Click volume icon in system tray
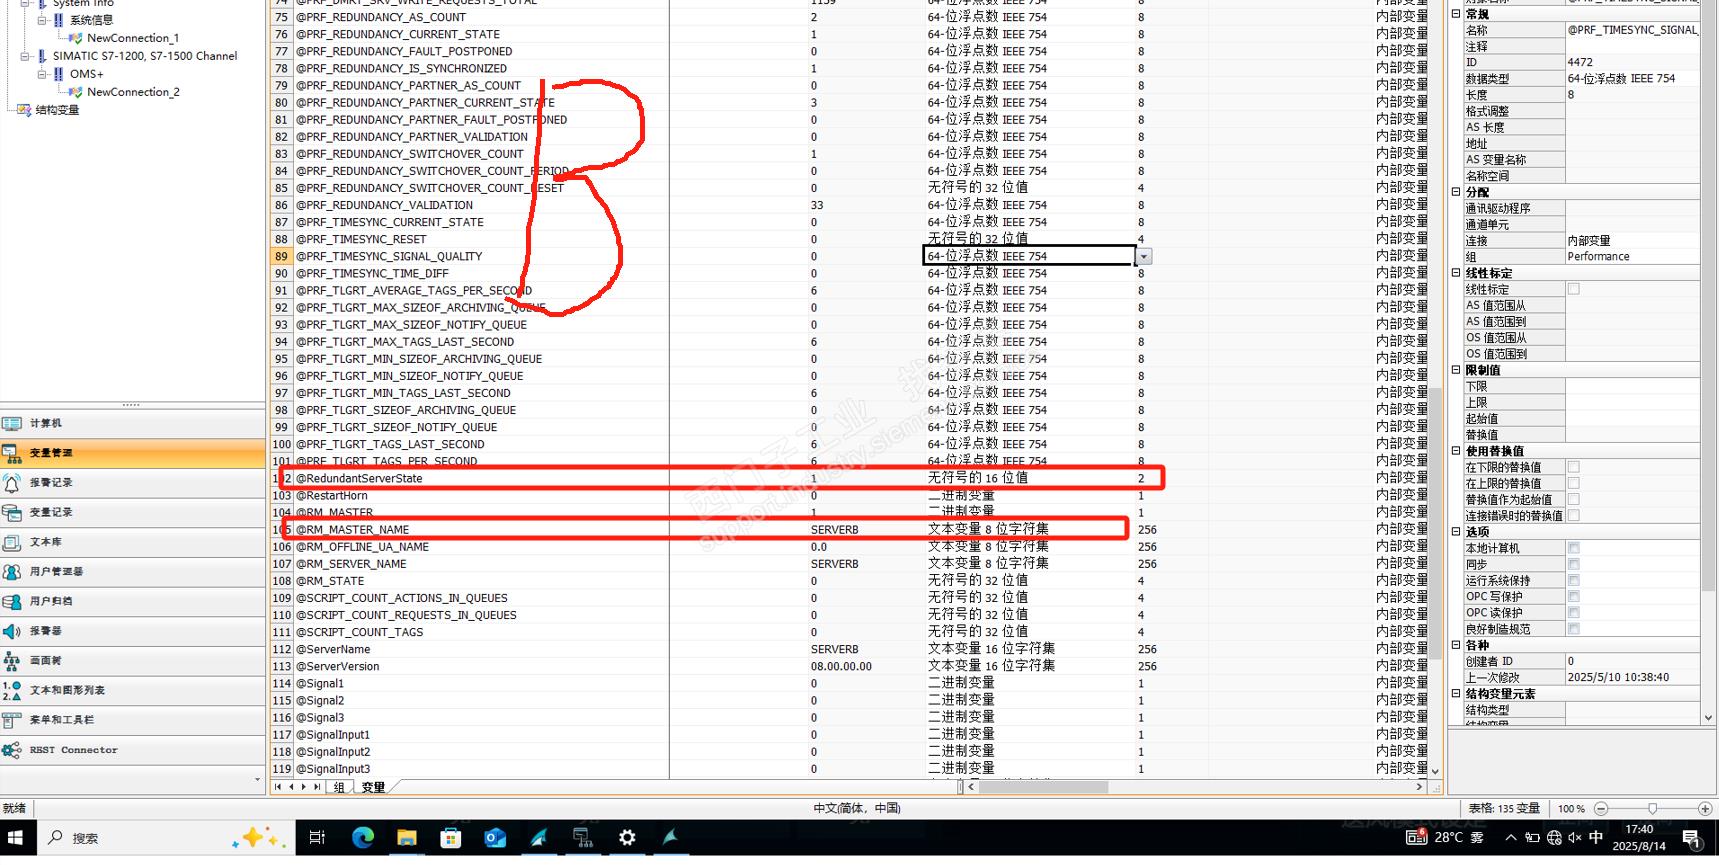Image resolution: width=1719 pixels, height=865 pixels. pos(1575,838)
